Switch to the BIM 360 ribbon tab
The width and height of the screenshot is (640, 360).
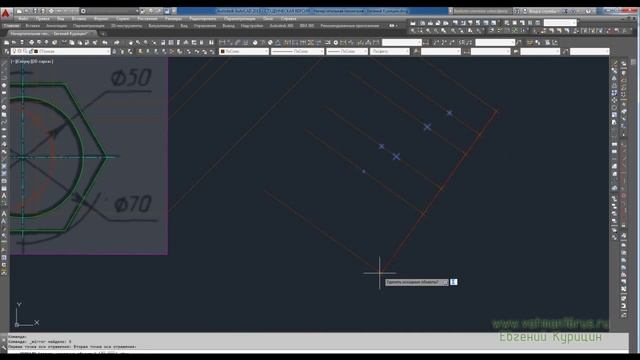pyautogui.click(x=307, y=26)
